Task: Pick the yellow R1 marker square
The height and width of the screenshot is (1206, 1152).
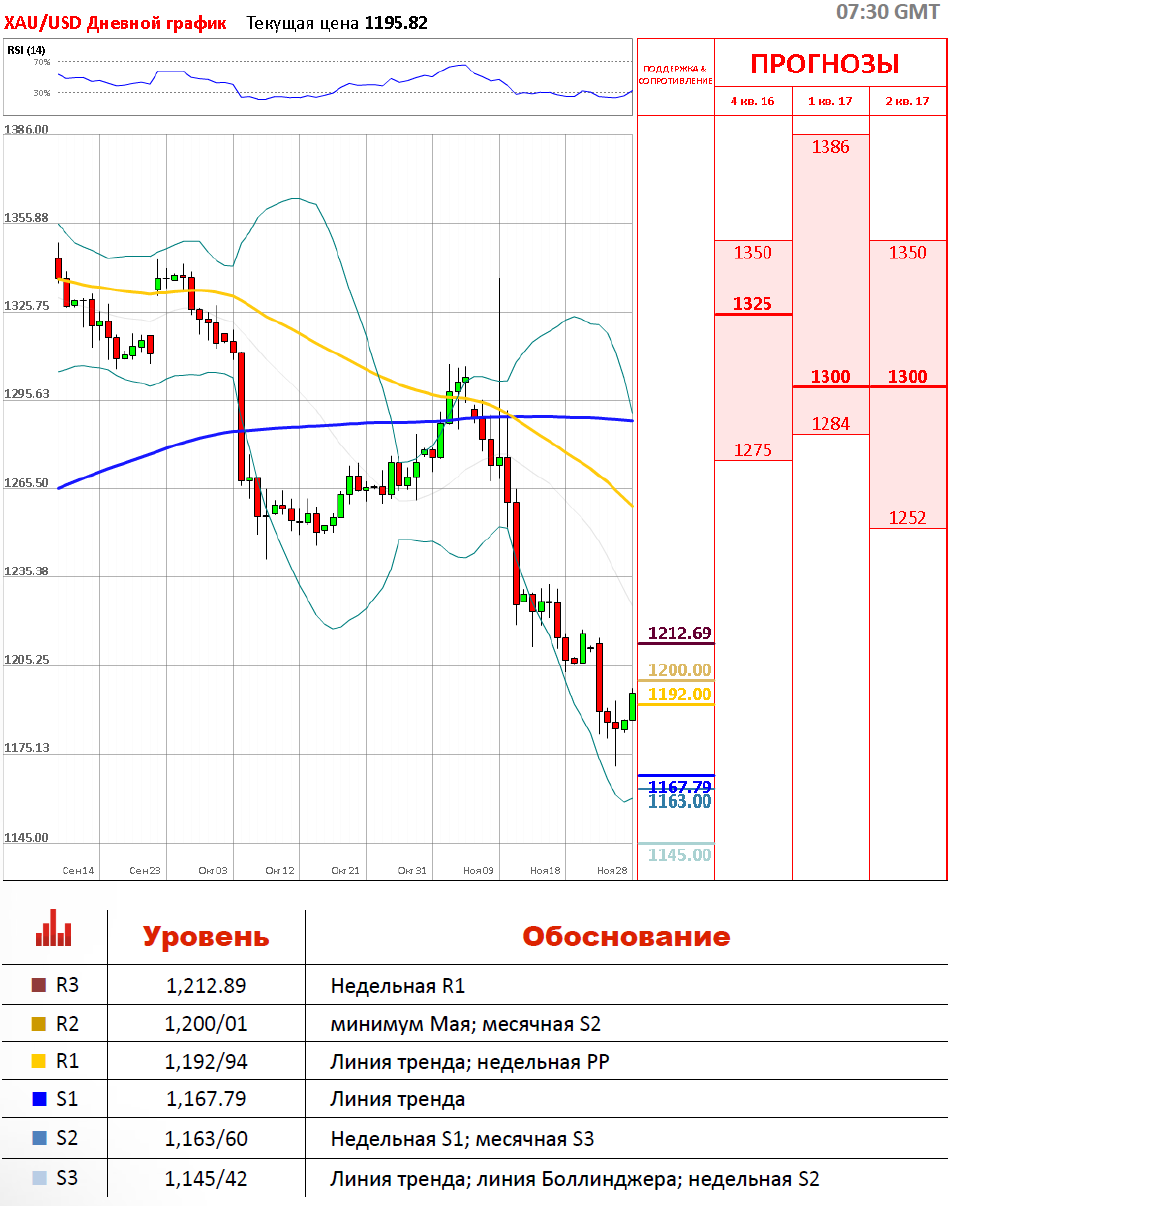Action: pos(39,1061)
